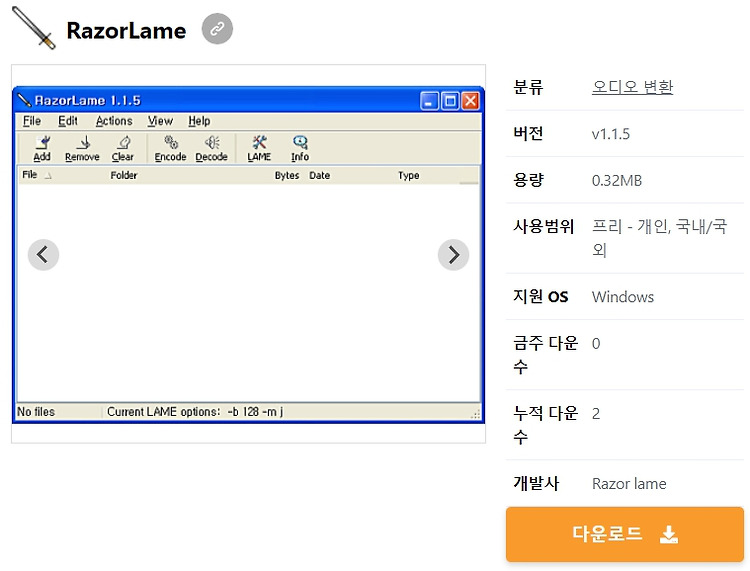750x571 pixels.
Task: Minimize the RazorLame window
Action: coord(429,101)
